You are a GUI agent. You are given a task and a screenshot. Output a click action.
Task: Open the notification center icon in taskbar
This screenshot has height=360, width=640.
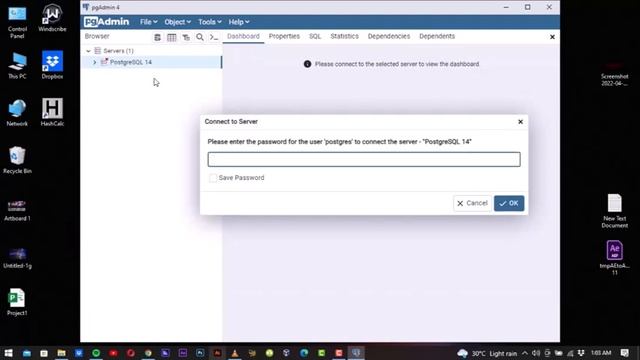pyautogui.click(x=624, y=353)
